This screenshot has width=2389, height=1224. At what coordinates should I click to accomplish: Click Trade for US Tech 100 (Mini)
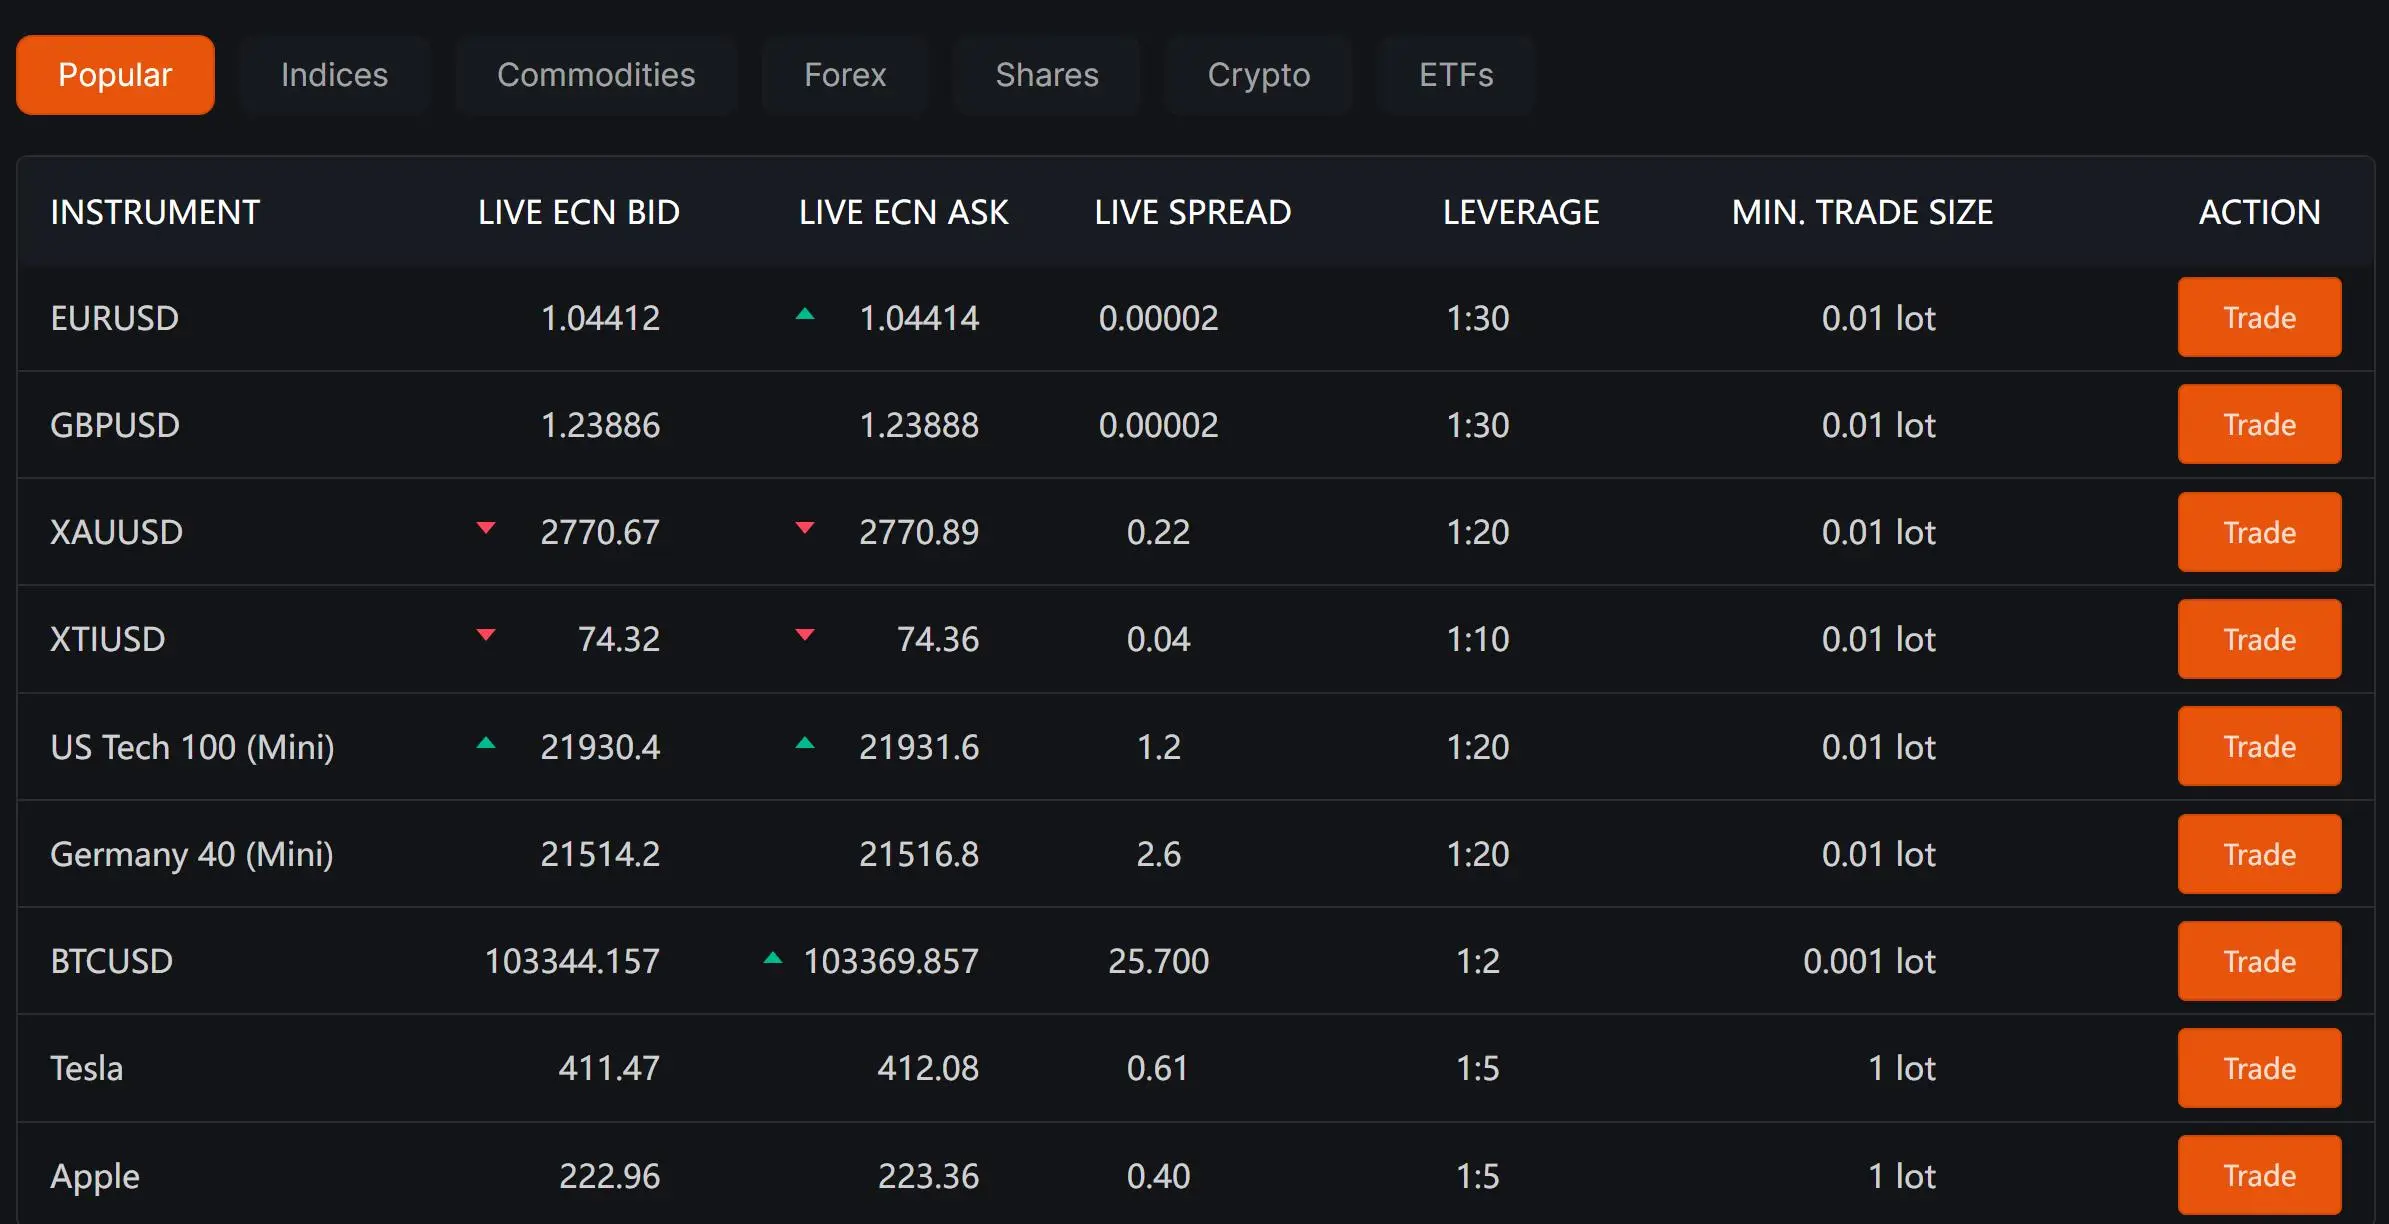click(x=2259, y=747)
